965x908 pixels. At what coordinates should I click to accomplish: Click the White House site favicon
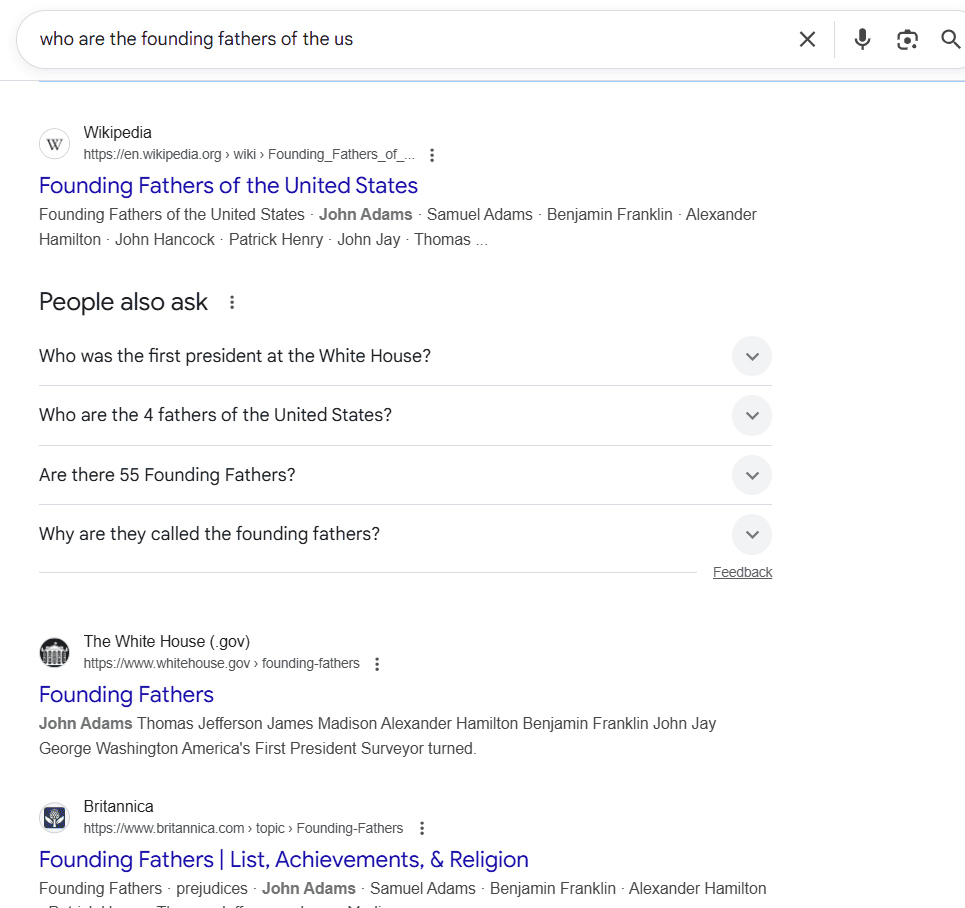point(54,652)
